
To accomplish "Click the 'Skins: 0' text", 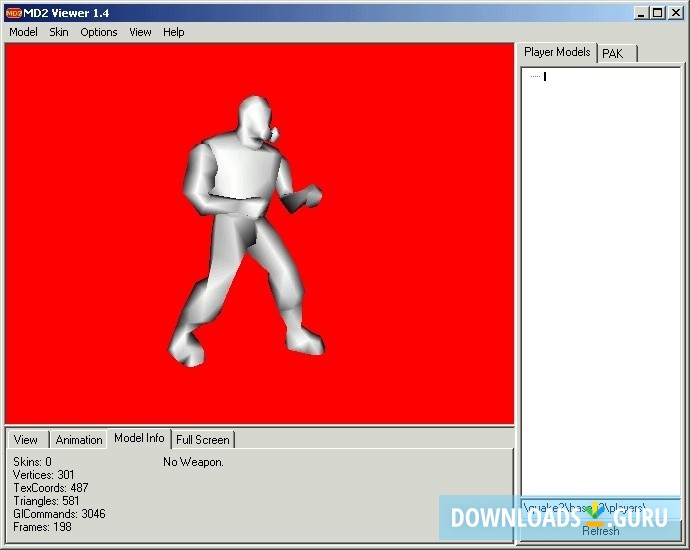I will [32, 462].
